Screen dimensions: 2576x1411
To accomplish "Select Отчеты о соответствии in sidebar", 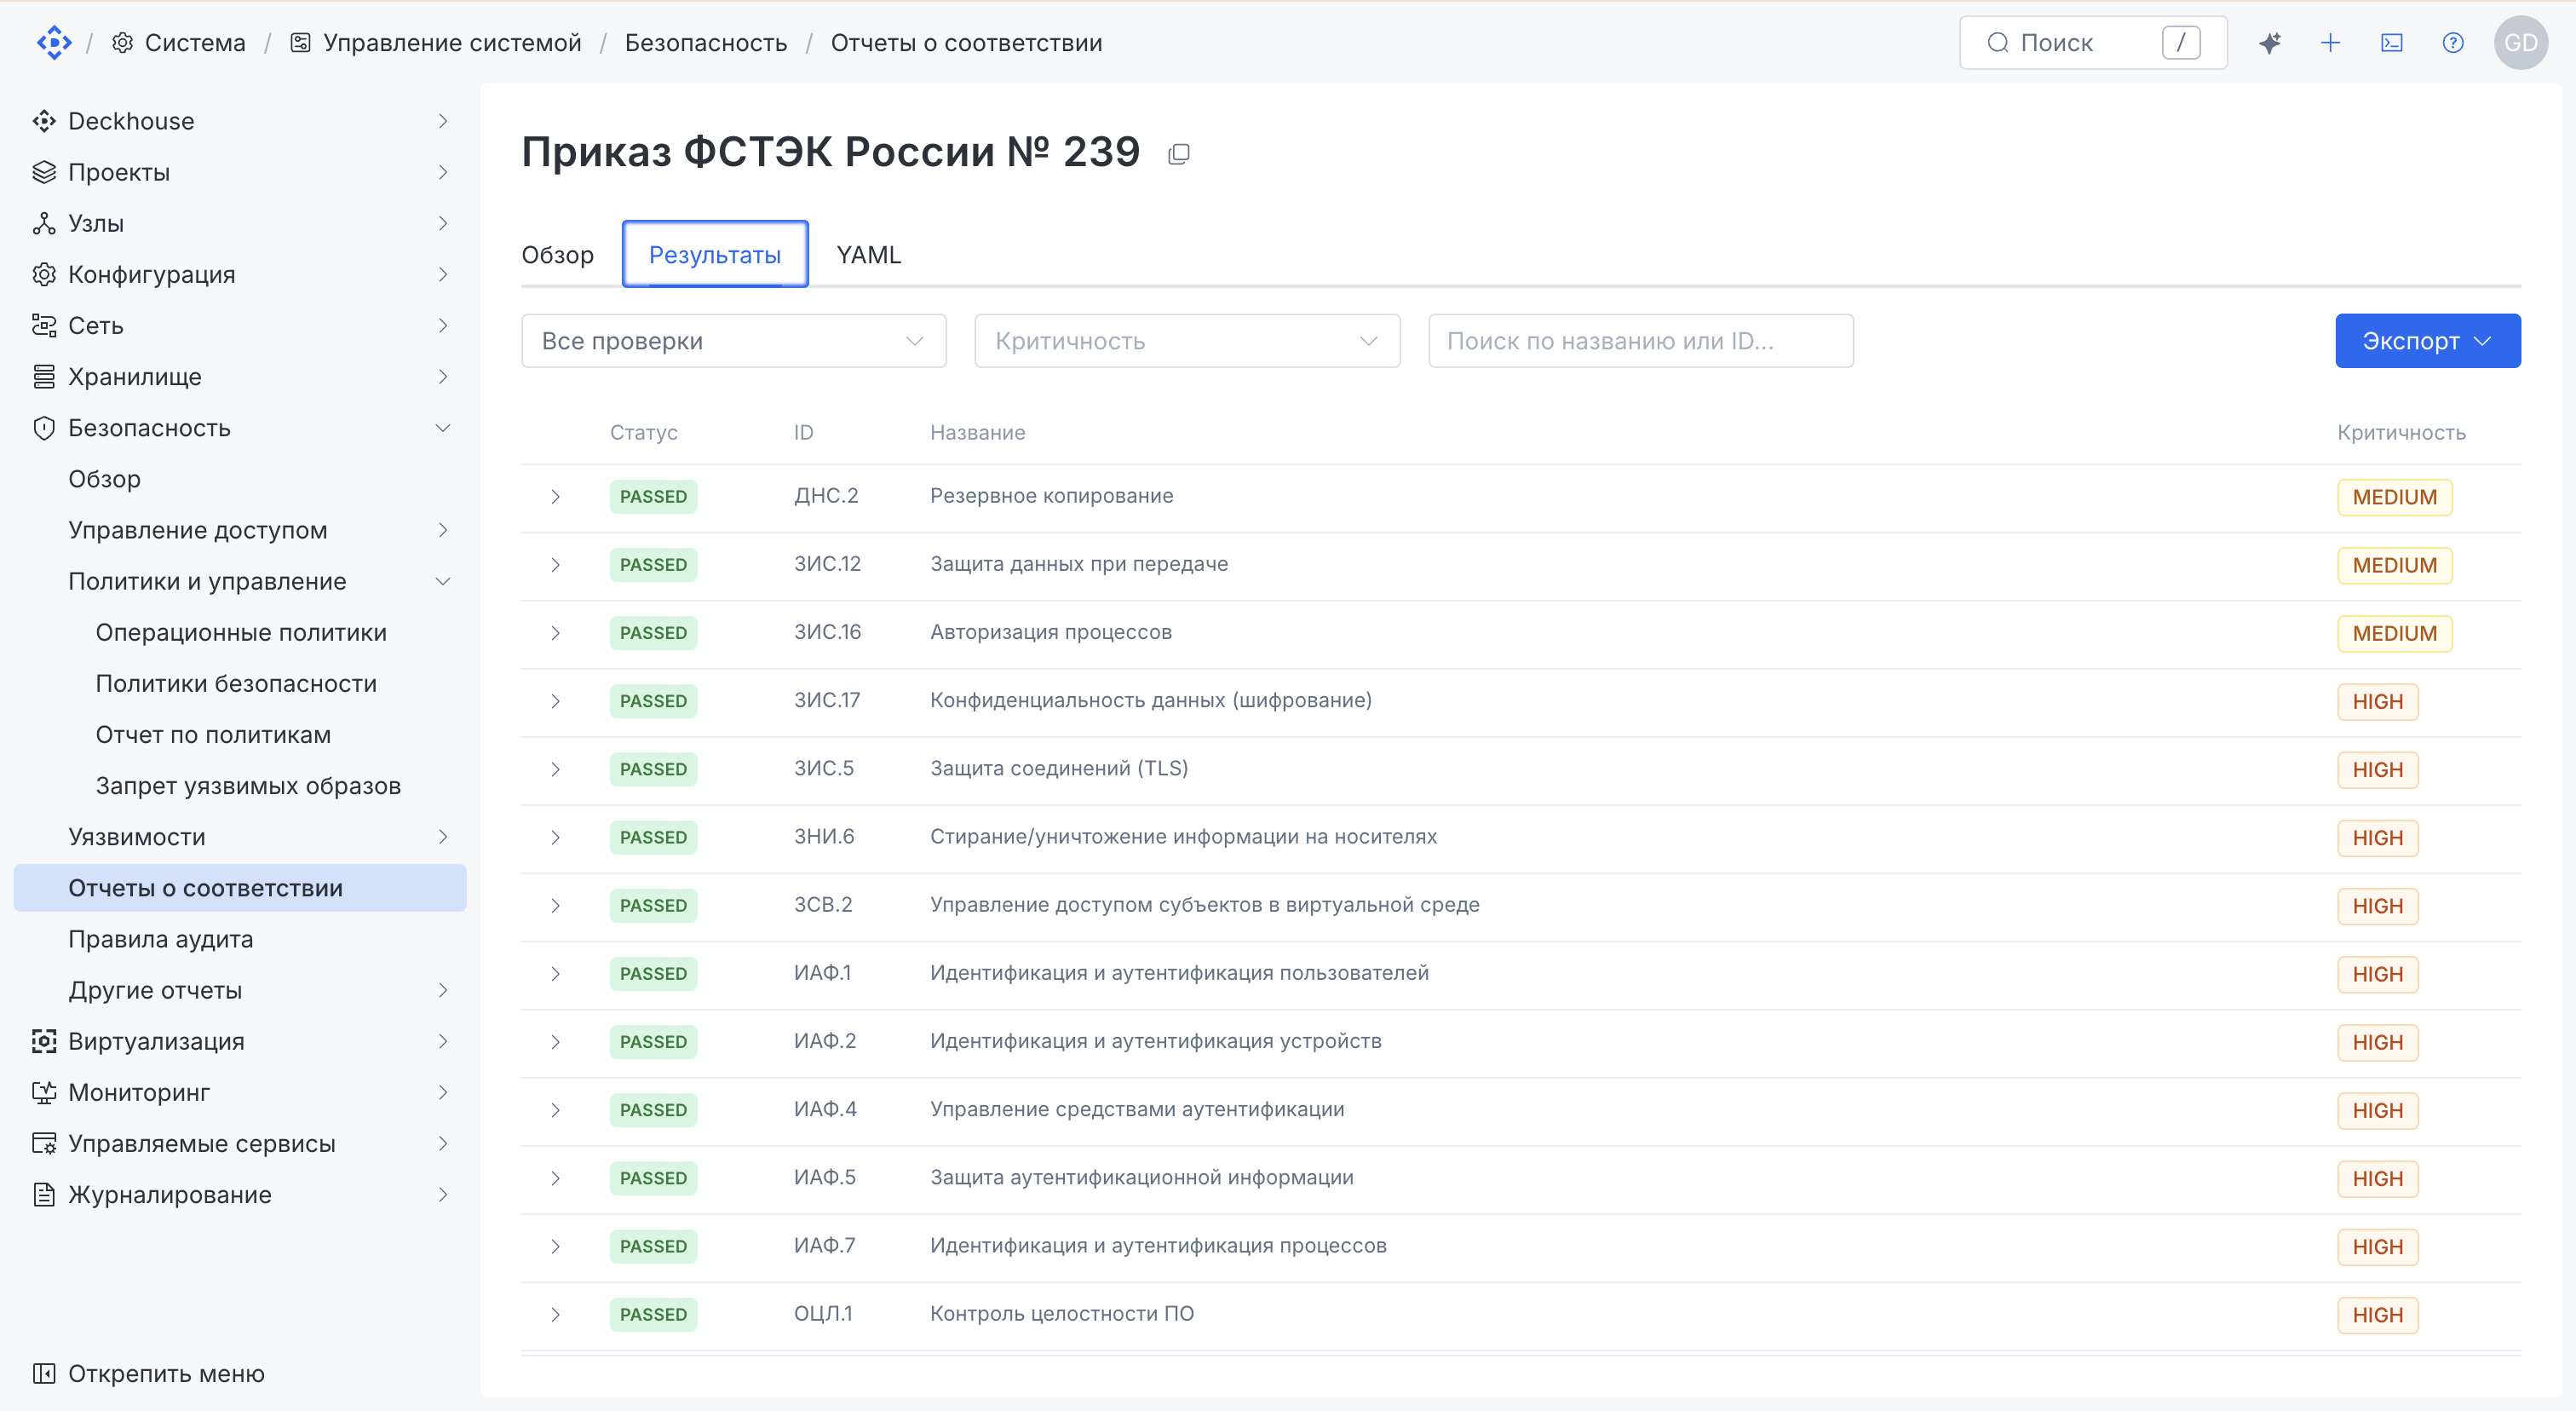I will (x=240, y=888).
